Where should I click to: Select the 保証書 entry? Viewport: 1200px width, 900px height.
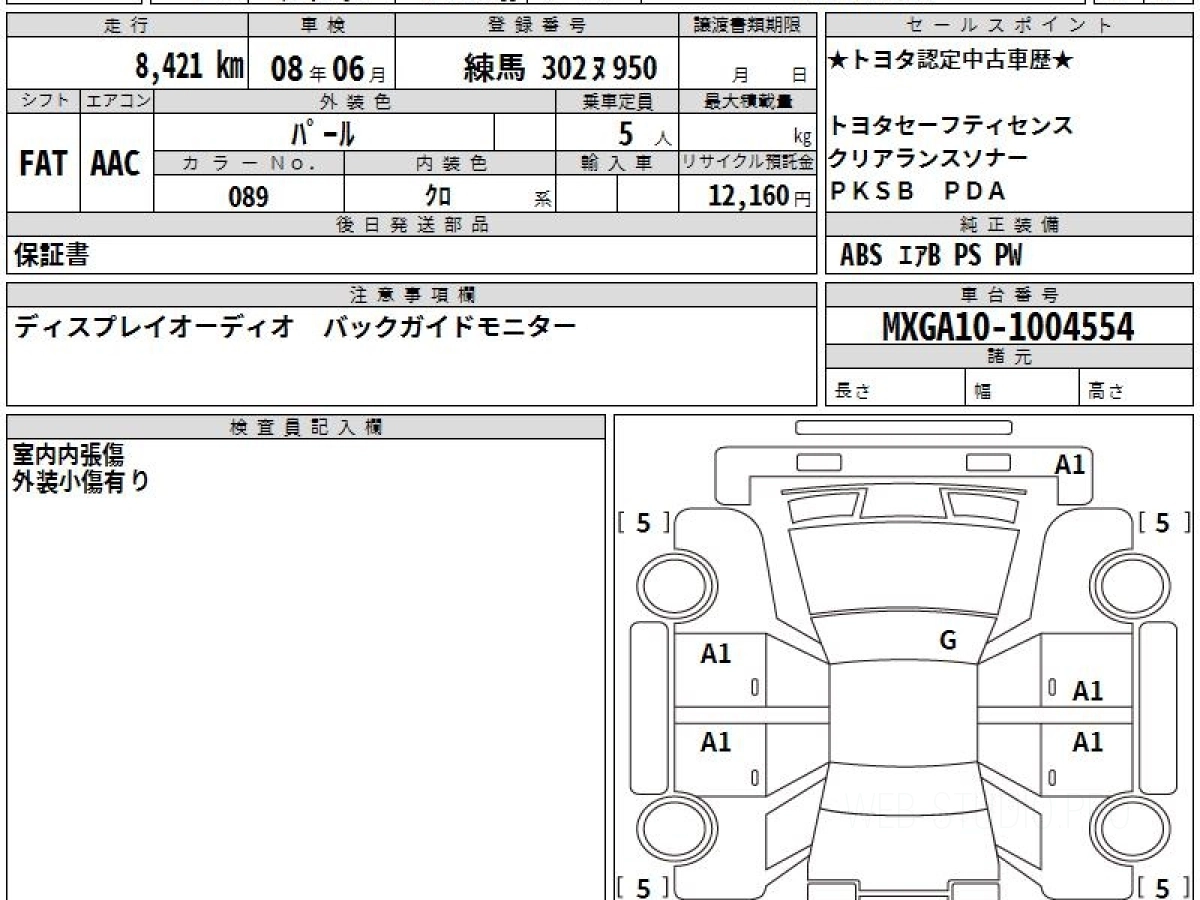pyautogui.click(x=51, y=256)
